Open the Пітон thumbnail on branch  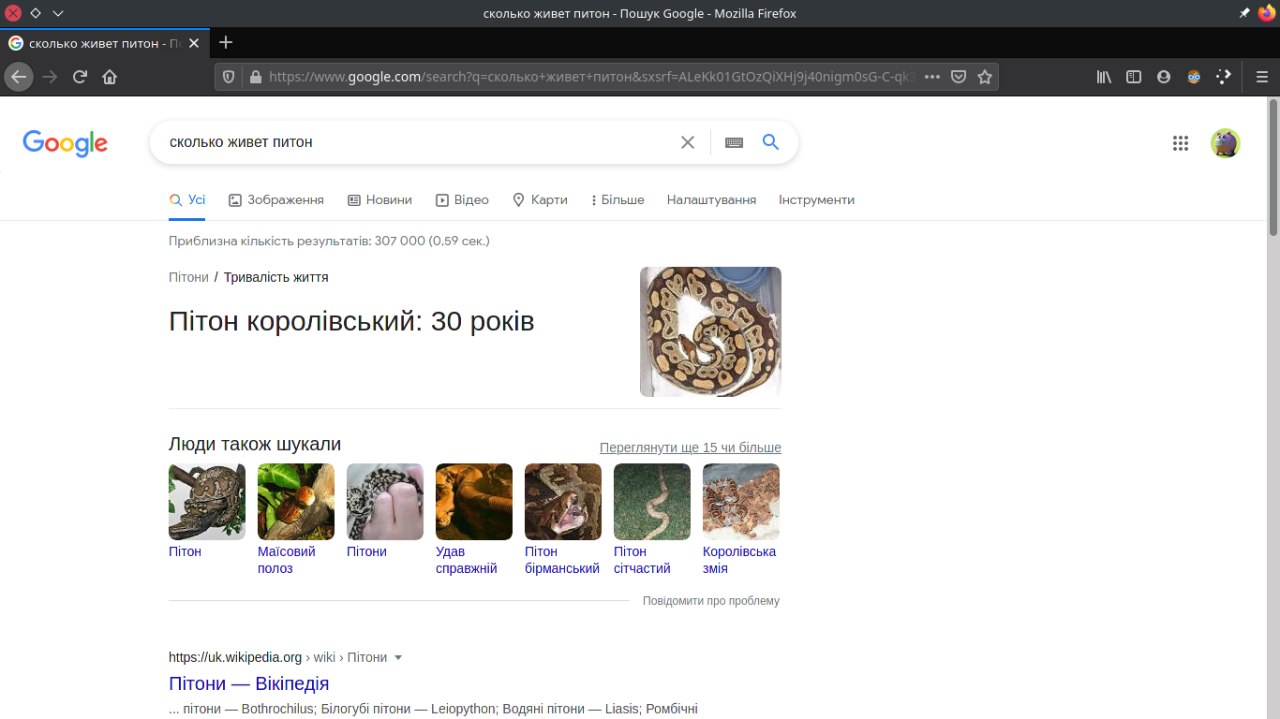[207, 502]
